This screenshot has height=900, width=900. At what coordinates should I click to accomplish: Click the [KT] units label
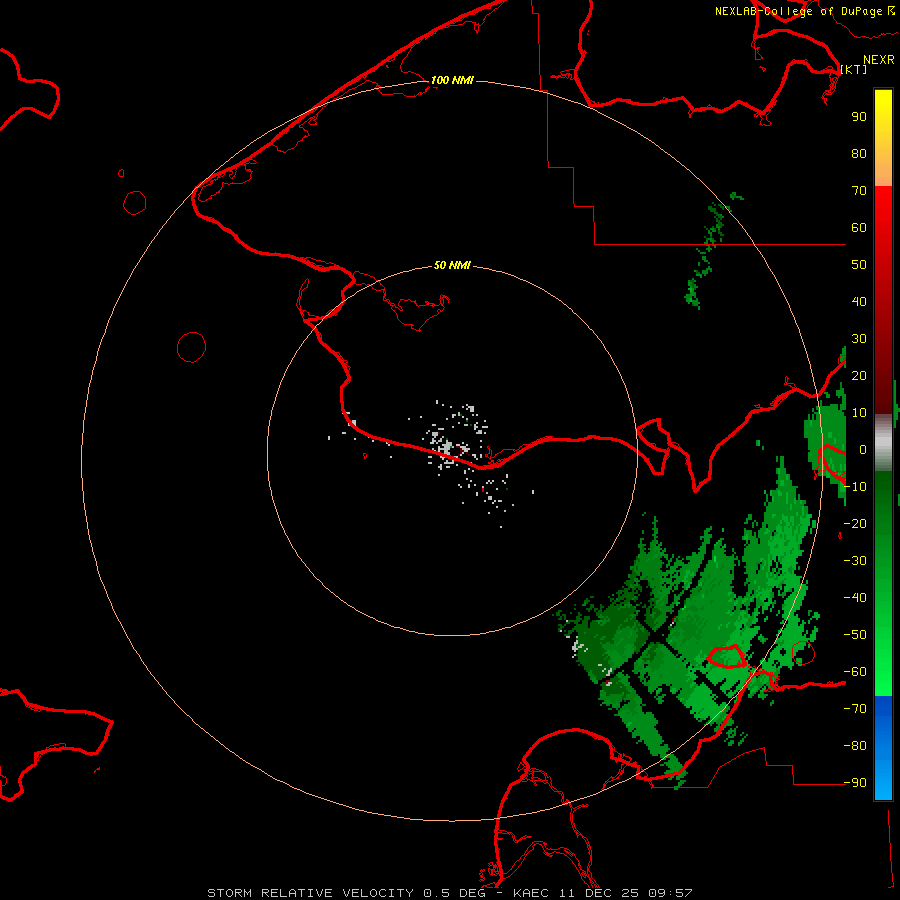click(x=854, y=69)
